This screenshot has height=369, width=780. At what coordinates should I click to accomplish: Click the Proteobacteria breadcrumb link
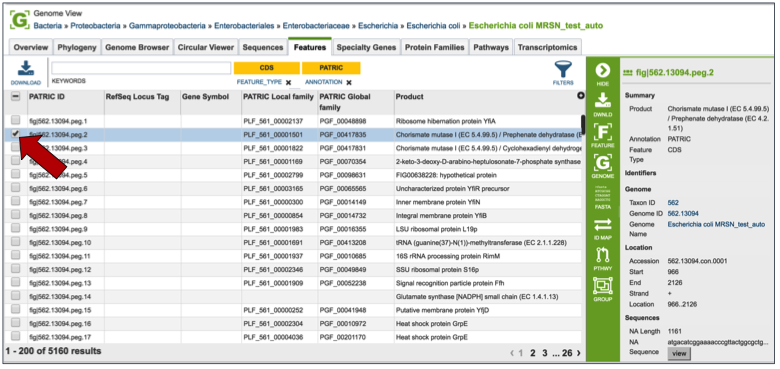pyautogui.click(x=97, y=25)
